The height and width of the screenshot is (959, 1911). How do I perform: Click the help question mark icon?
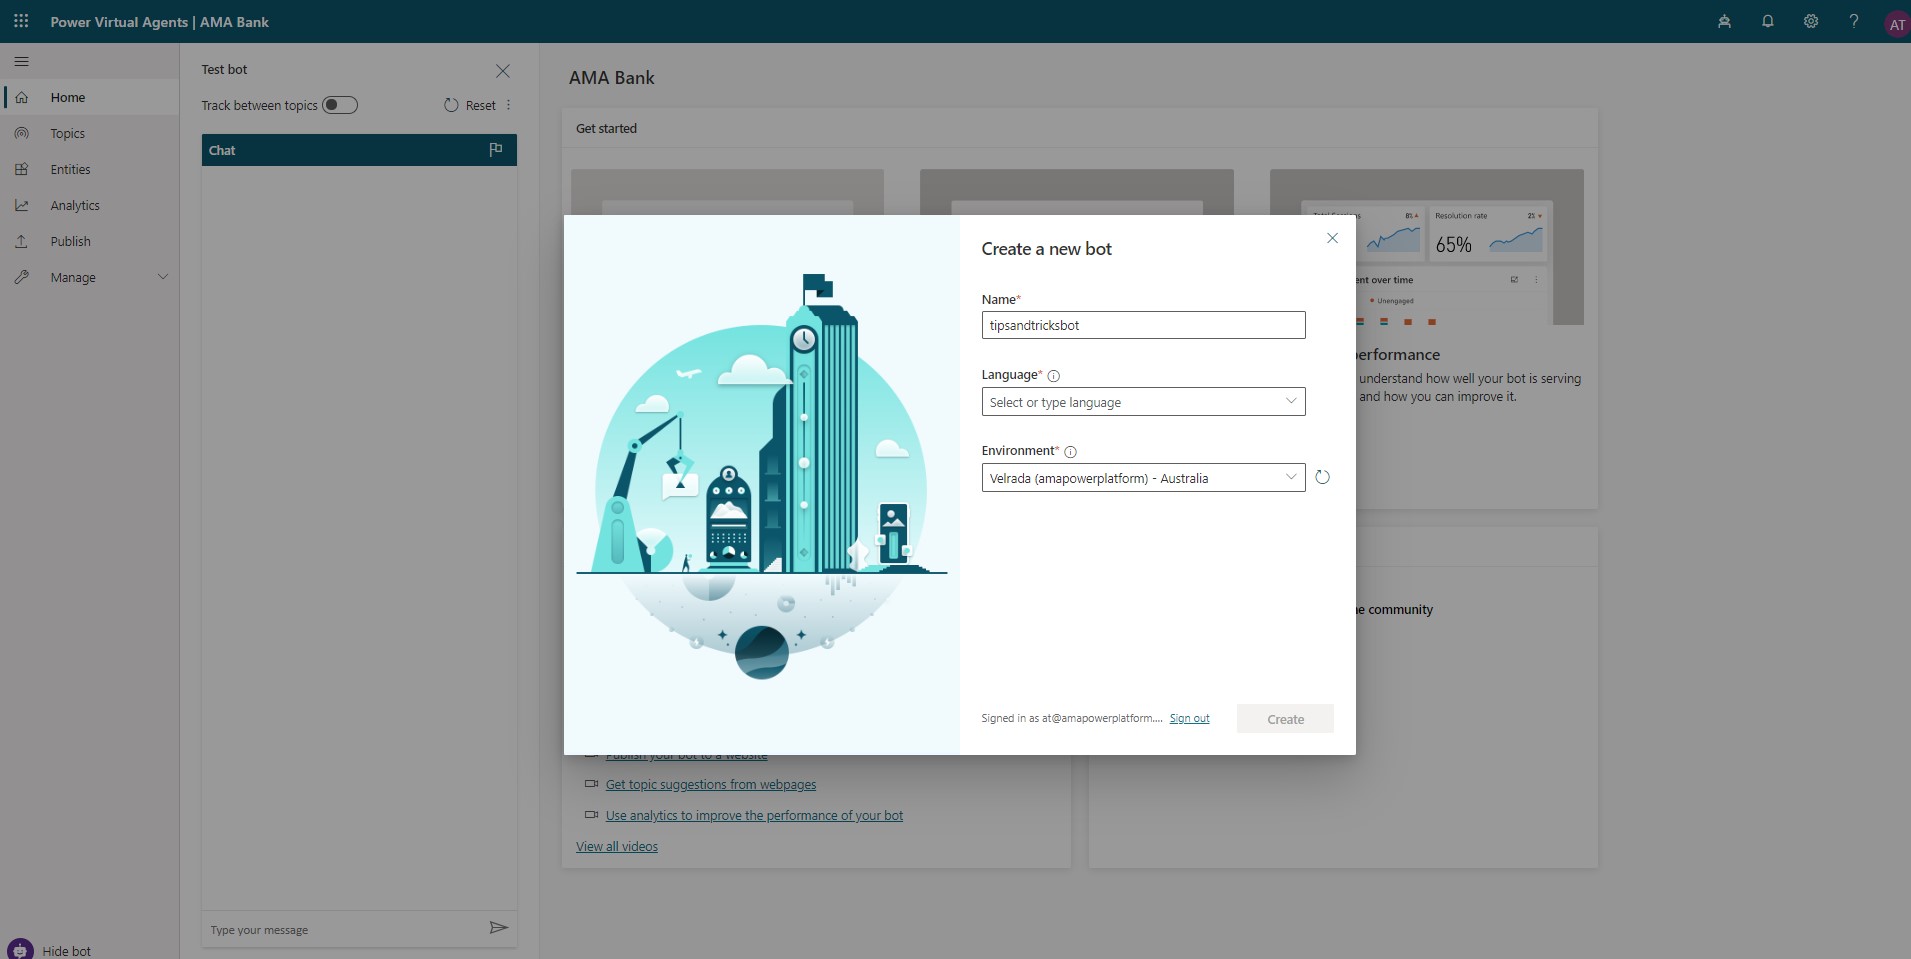[1853, 21]
